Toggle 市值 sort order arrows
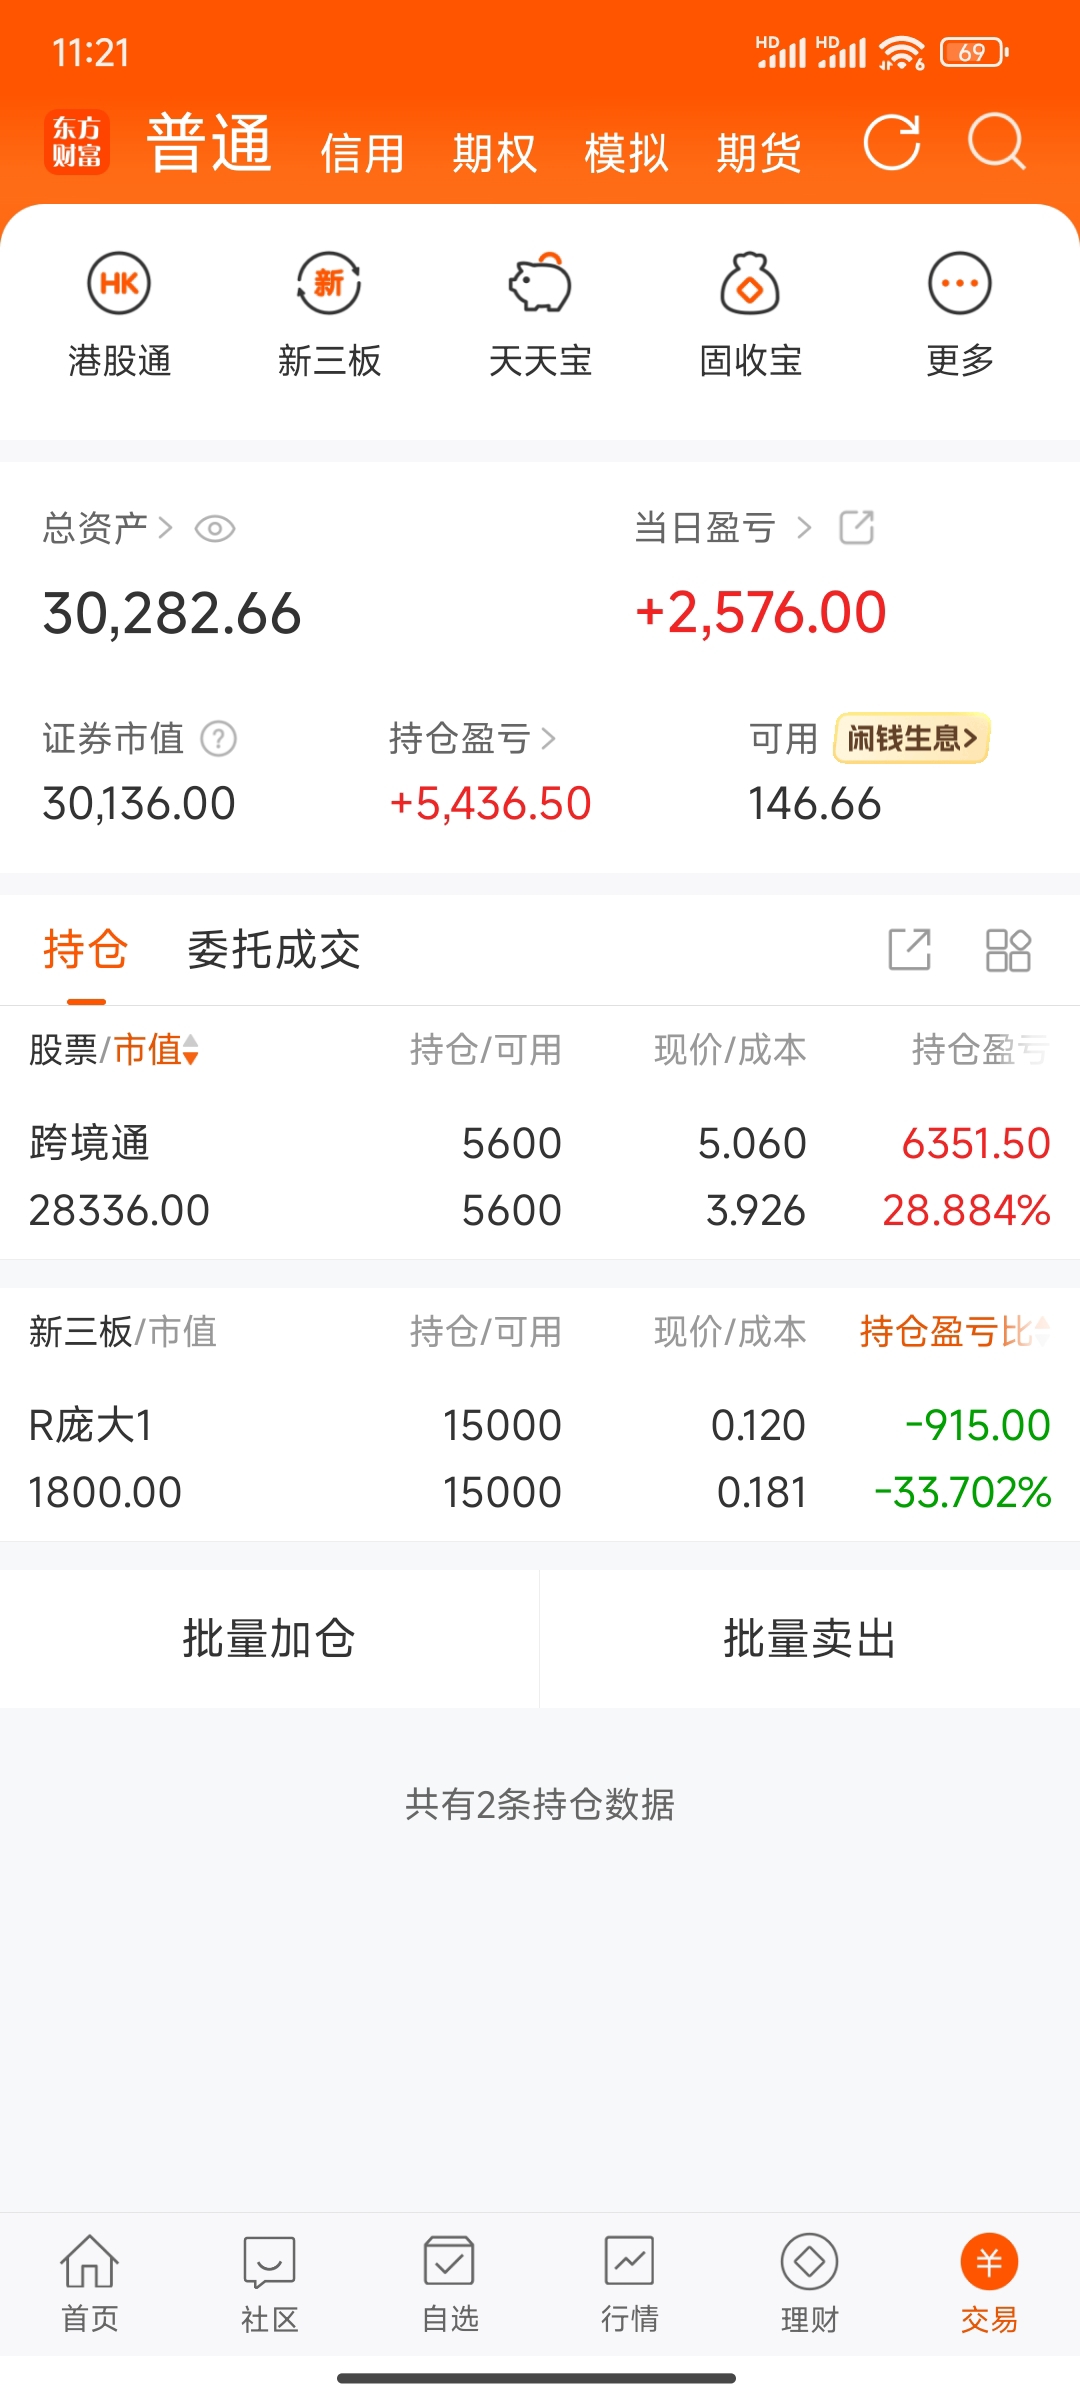The image size is (1080, 2400). tap(190, 1050)
